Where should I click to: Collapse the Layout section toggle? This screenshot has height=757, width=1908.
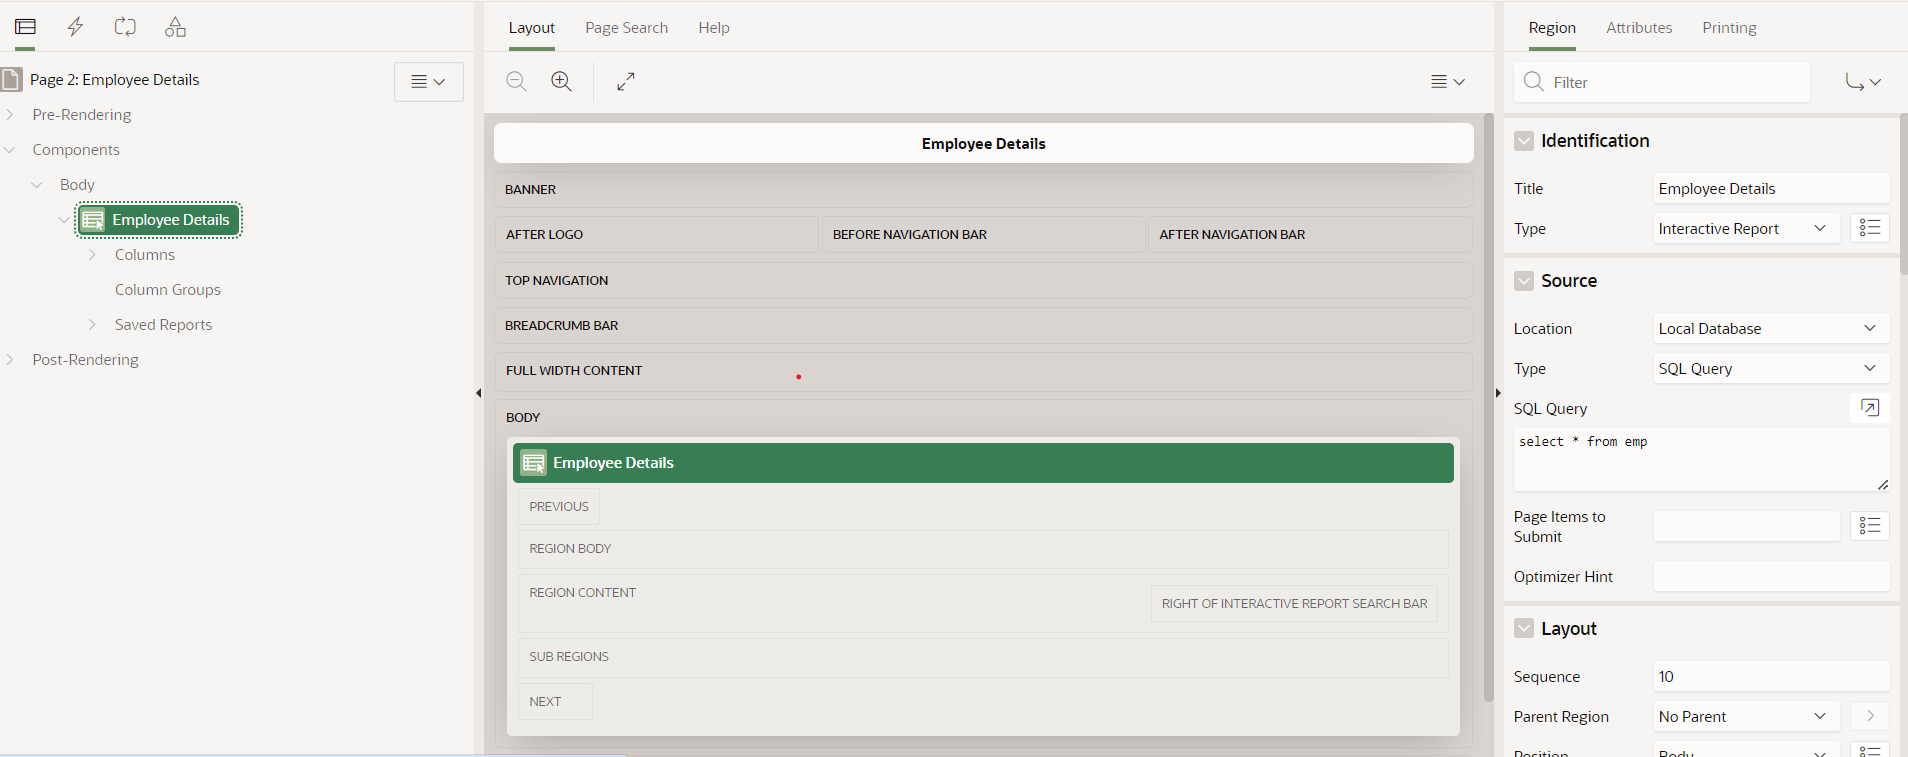(1524, 629)
